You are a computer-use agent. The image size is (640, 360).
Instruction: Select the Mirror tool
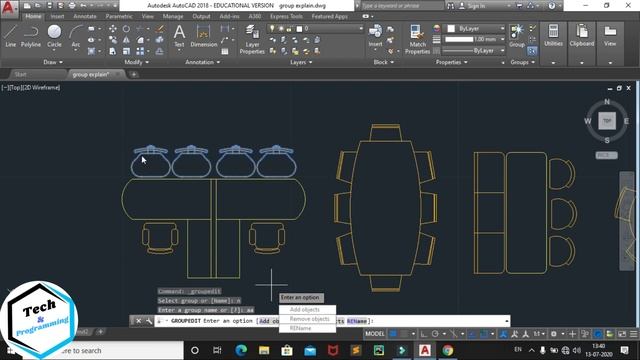click(127, 40)
